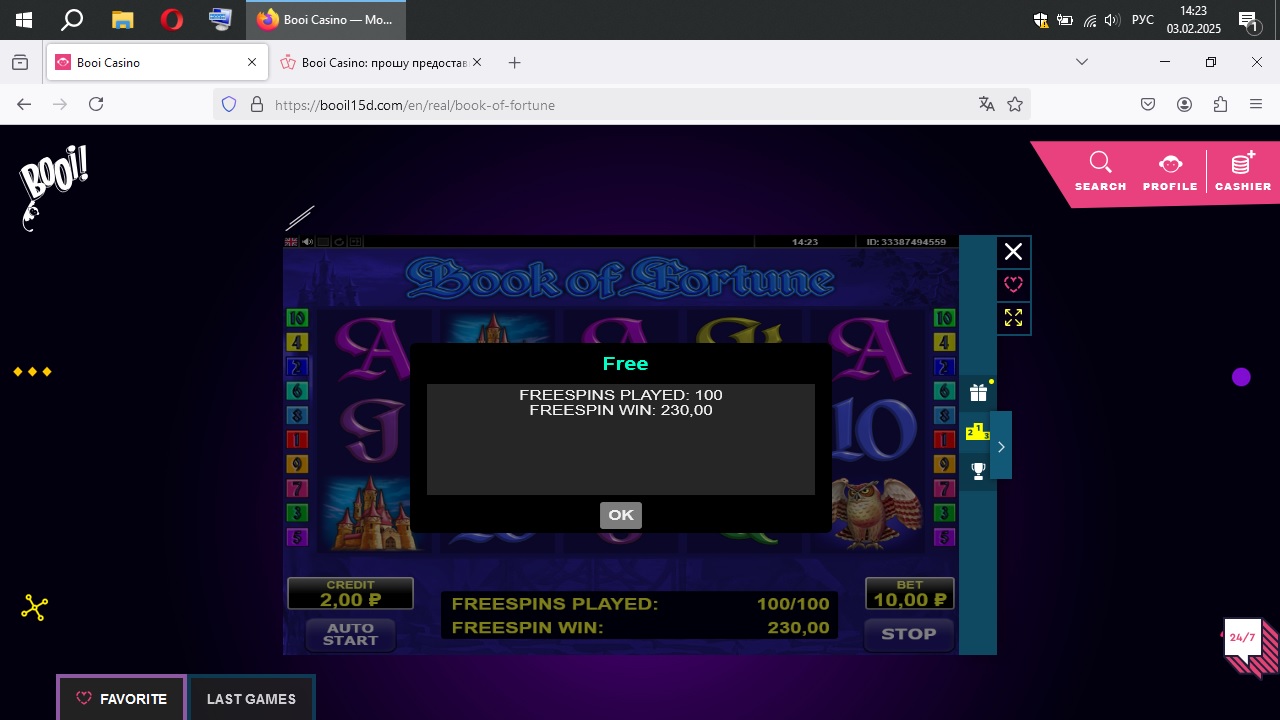View site security padlock info
1280x720 pixels.
256,104
